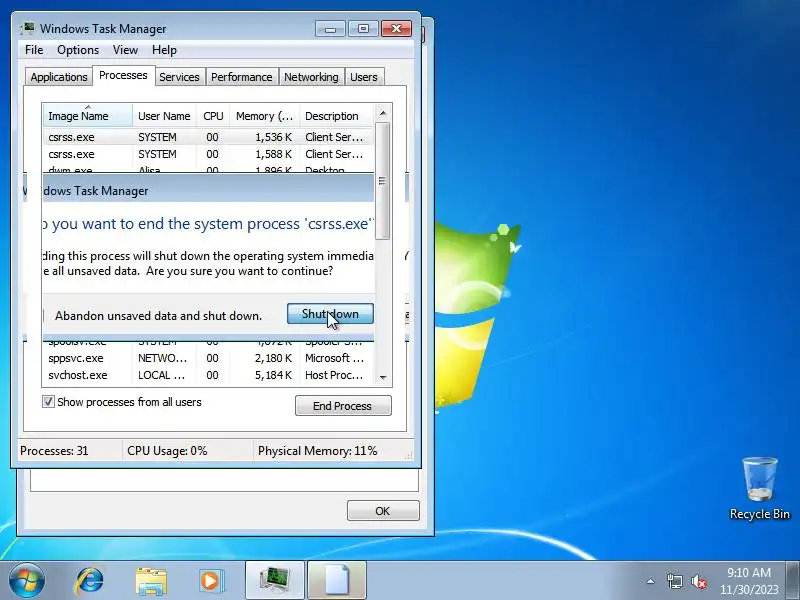Image resolution: width=800 pixels, height=600 pixels.
Task: Open the Options menu
Action: click(x=78, y=50)
